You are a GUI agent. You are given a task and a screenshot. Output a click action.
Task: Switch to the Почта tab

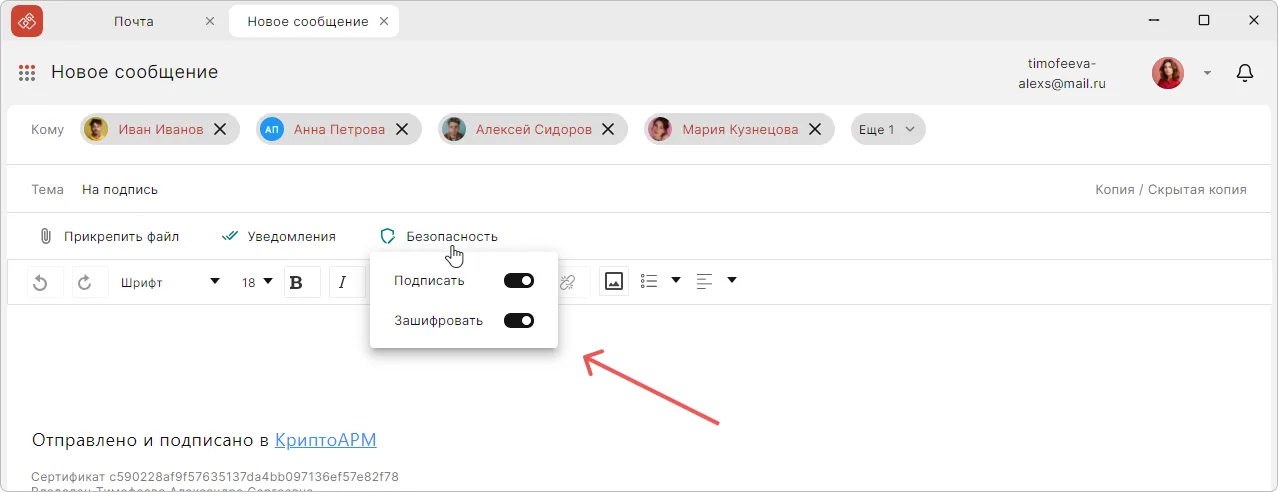pyautogui.click(x=134, y=21)
